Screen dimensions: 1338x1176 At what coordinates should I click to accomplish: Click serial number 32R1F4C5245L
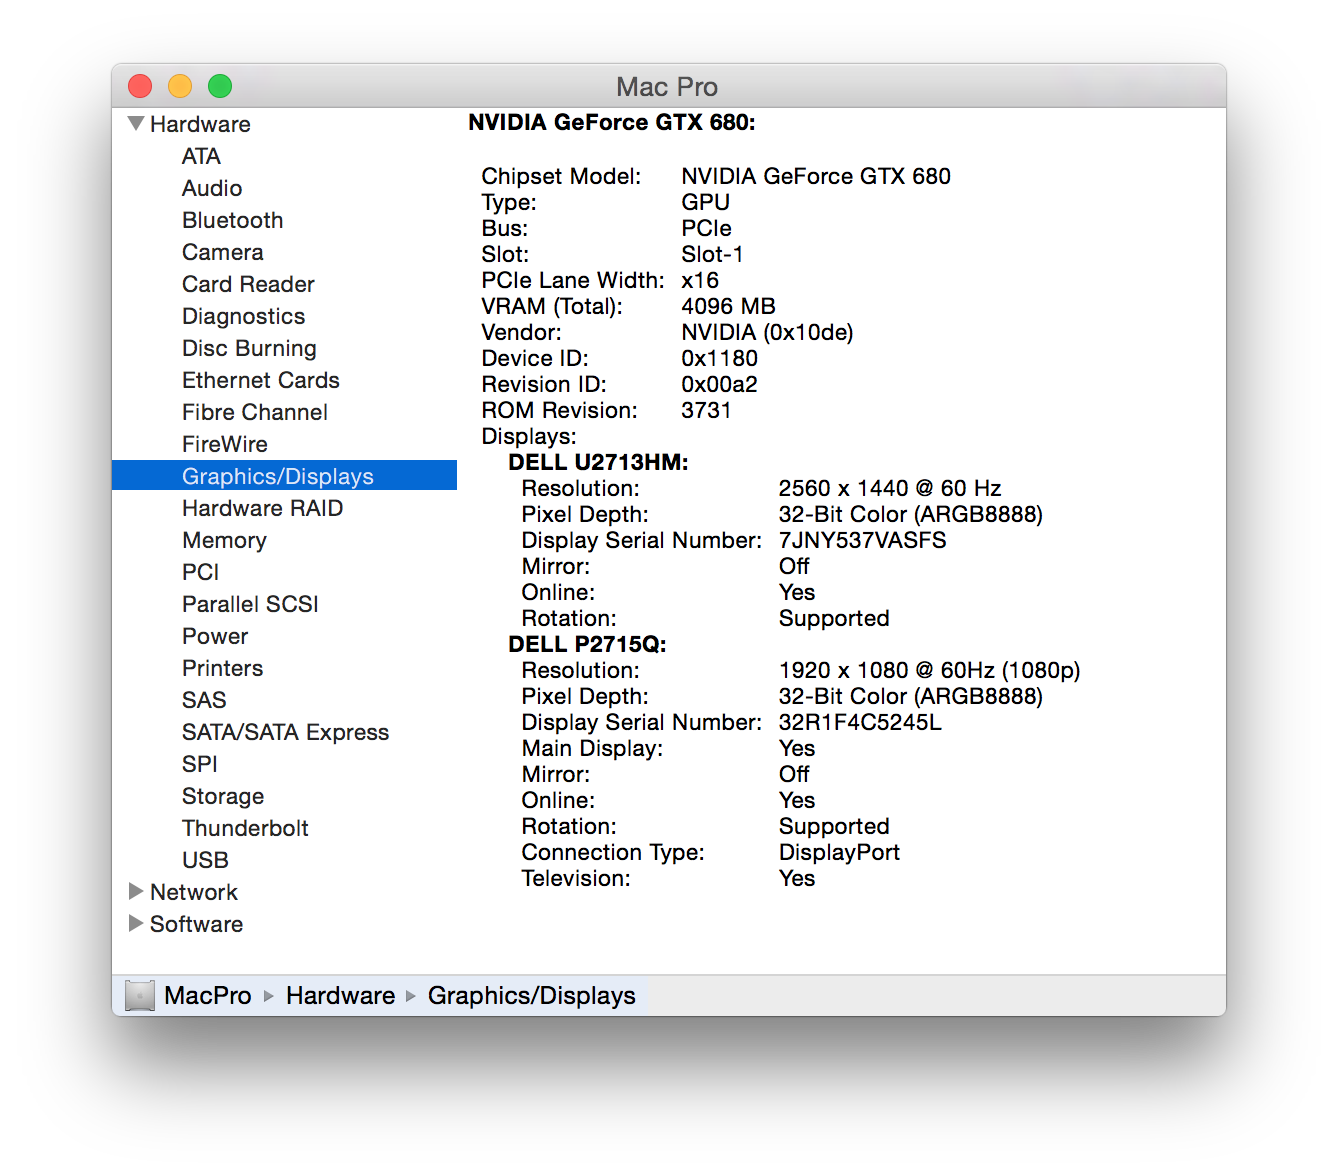860,722
